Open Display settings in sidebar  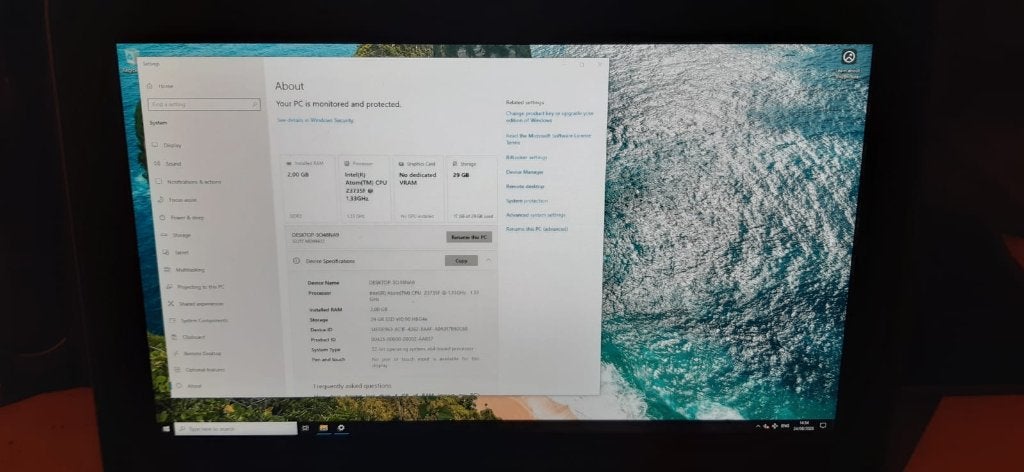pos(168,145)
